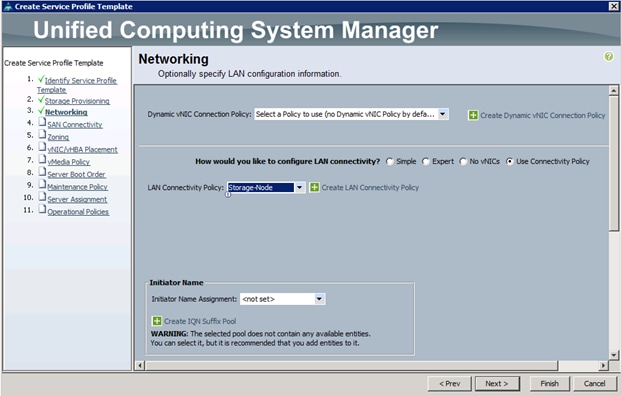Click the Storage-Node policy field

click(x=261, y=187)
